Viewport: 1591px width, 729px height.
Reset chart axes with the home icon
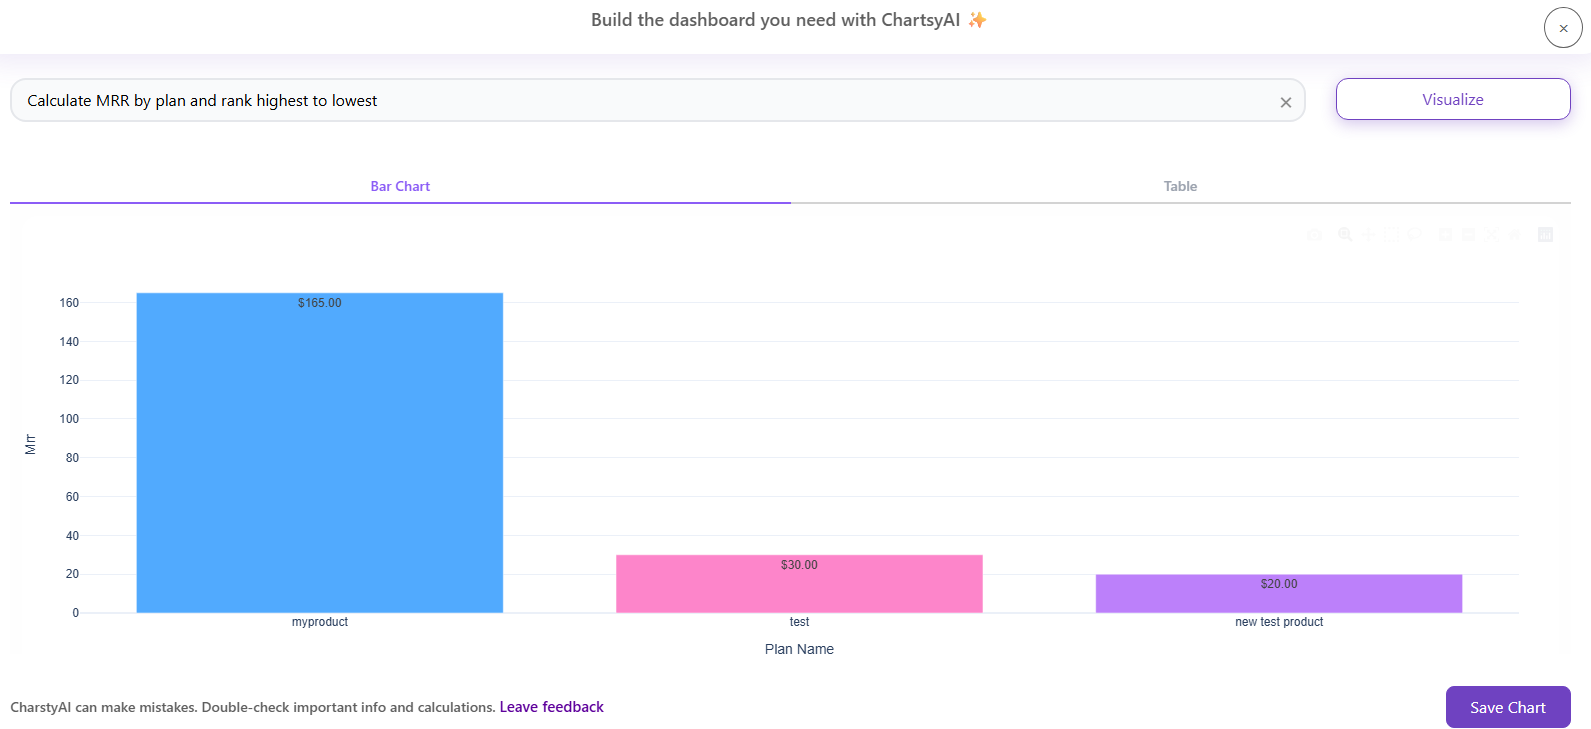click(1514, 234)
